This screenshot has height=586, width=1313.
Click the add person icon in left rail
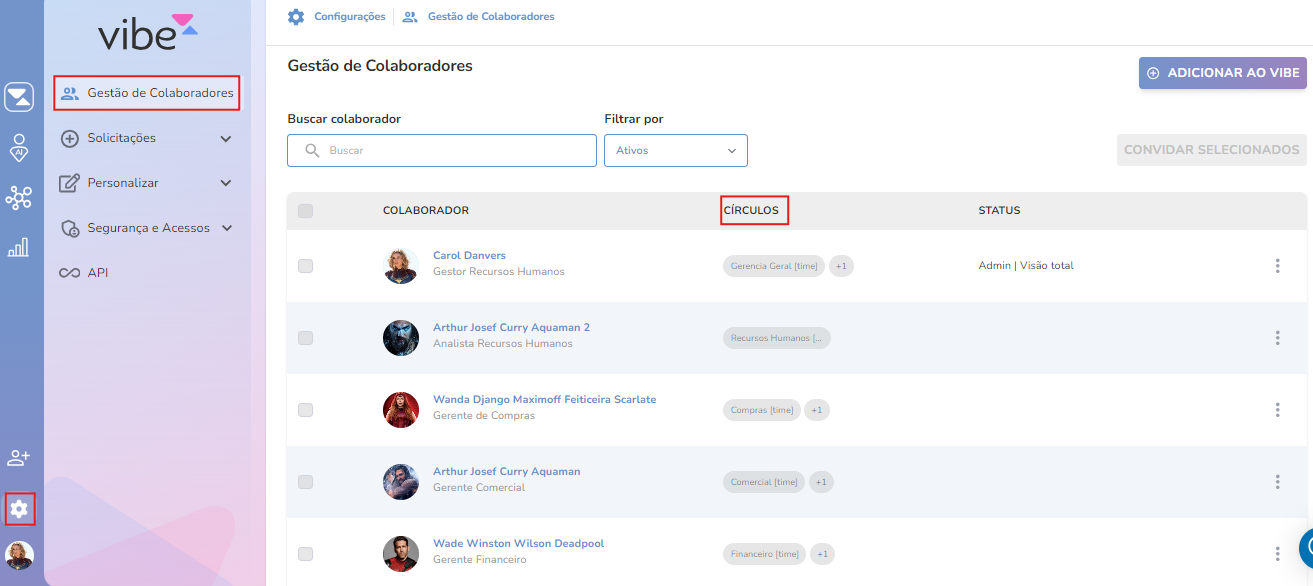[18, 458]
